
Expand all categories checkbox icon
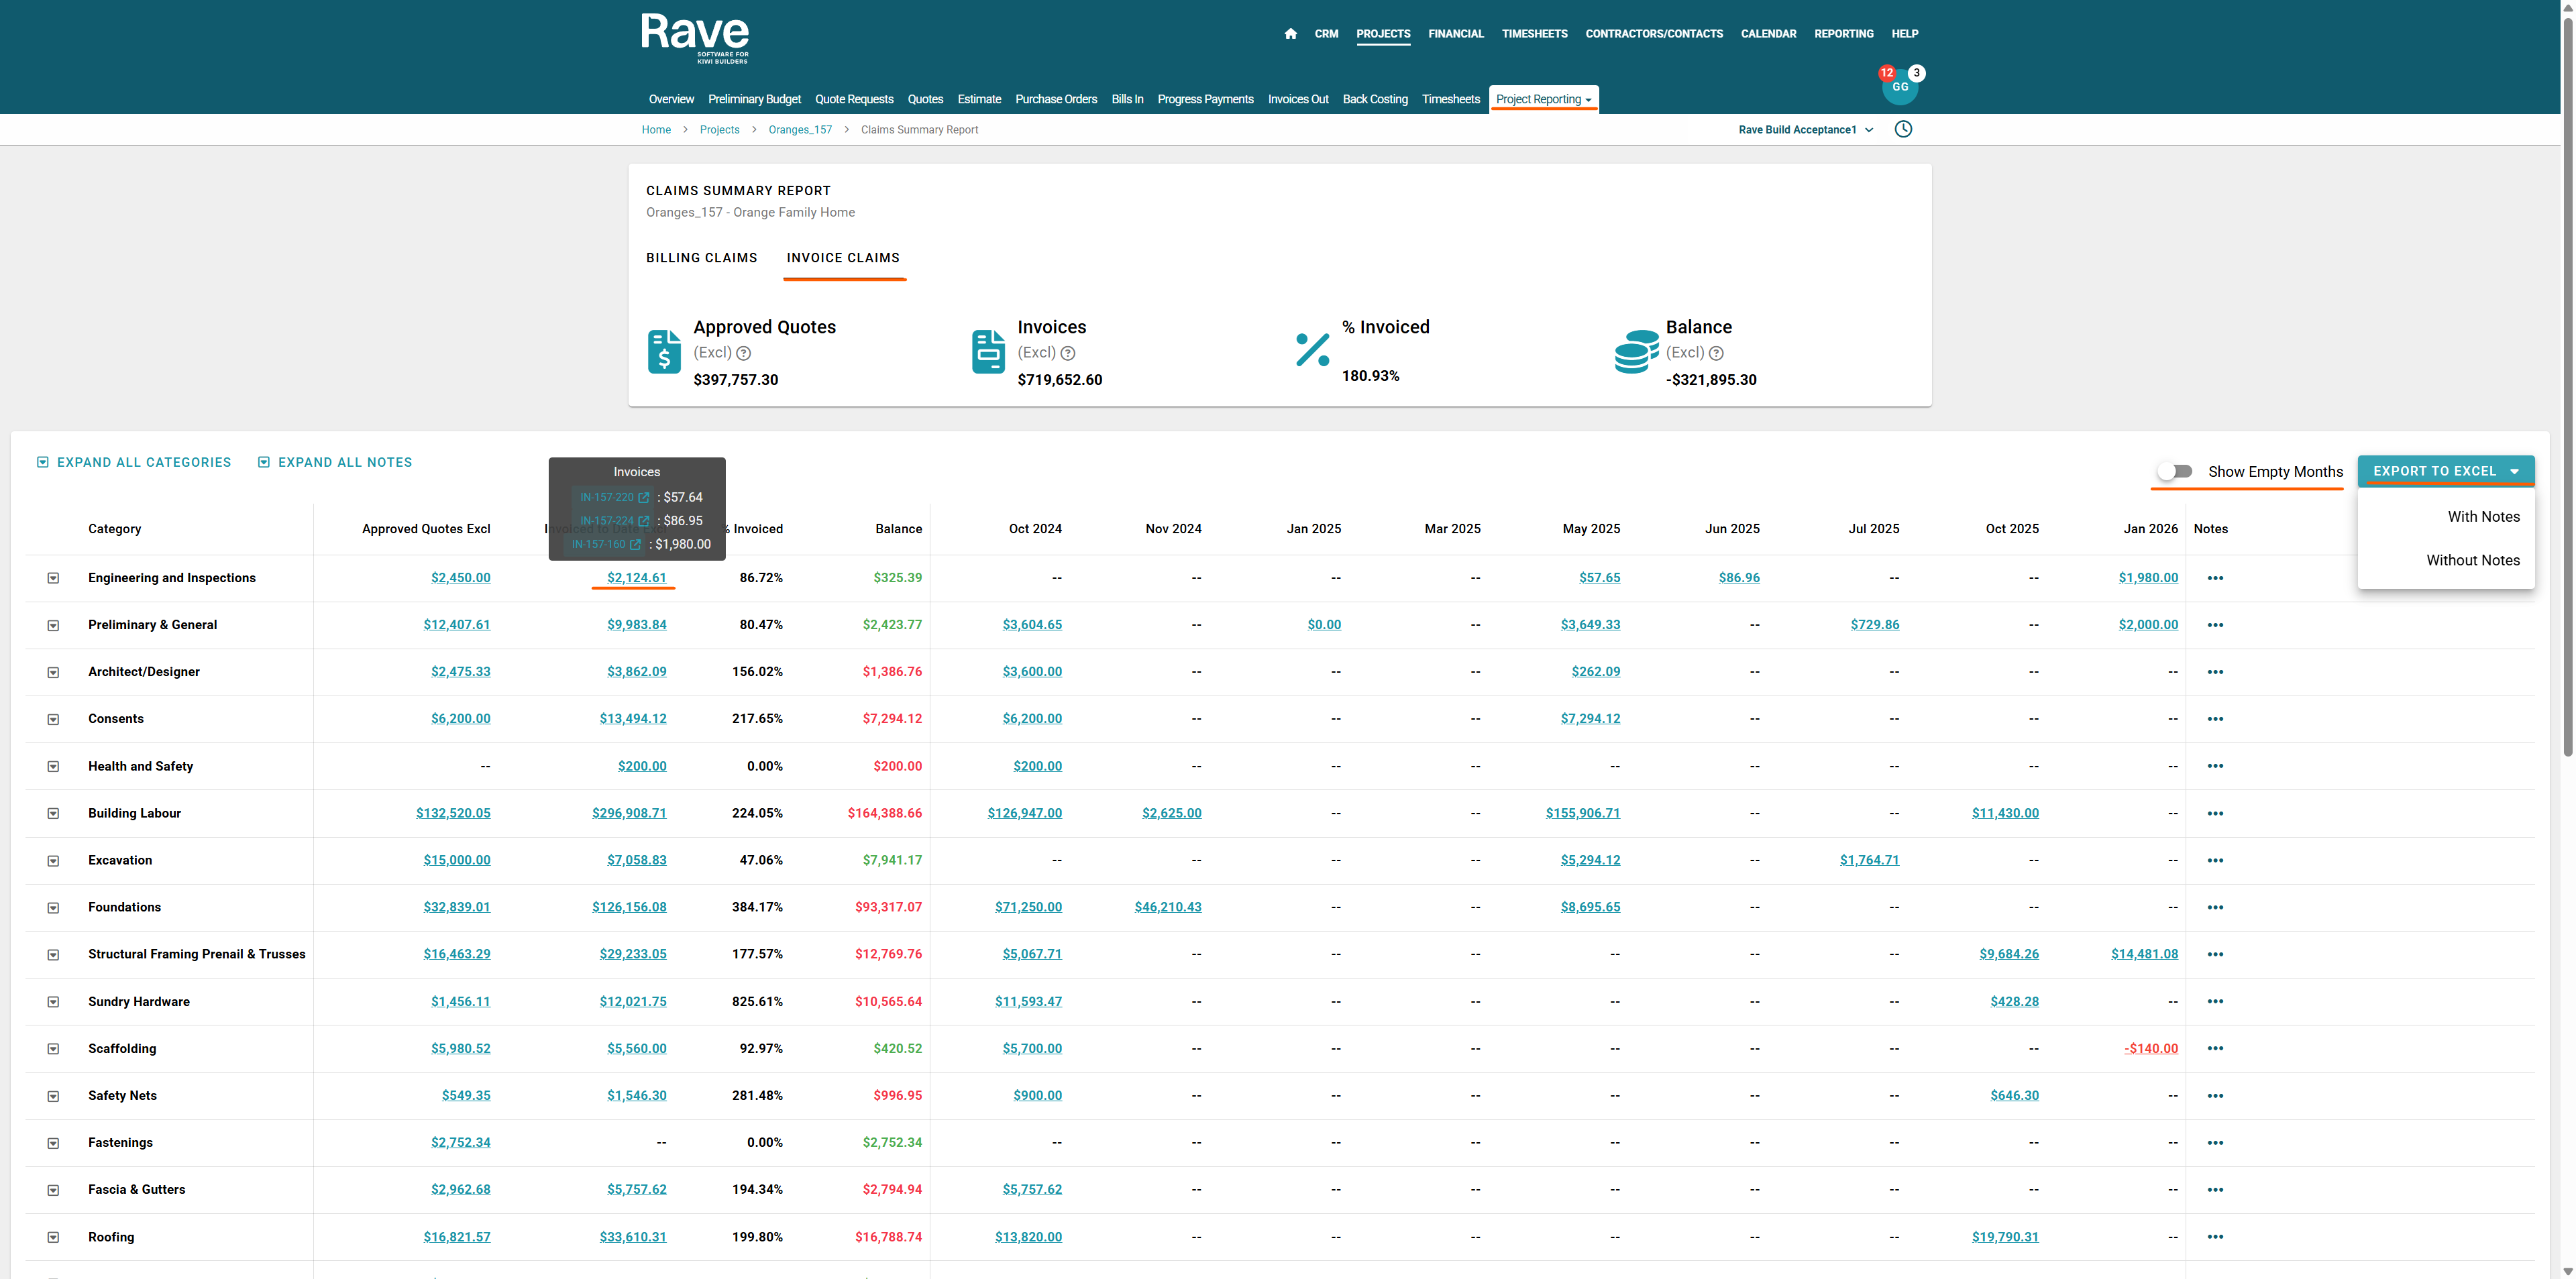tap(43, 462)
